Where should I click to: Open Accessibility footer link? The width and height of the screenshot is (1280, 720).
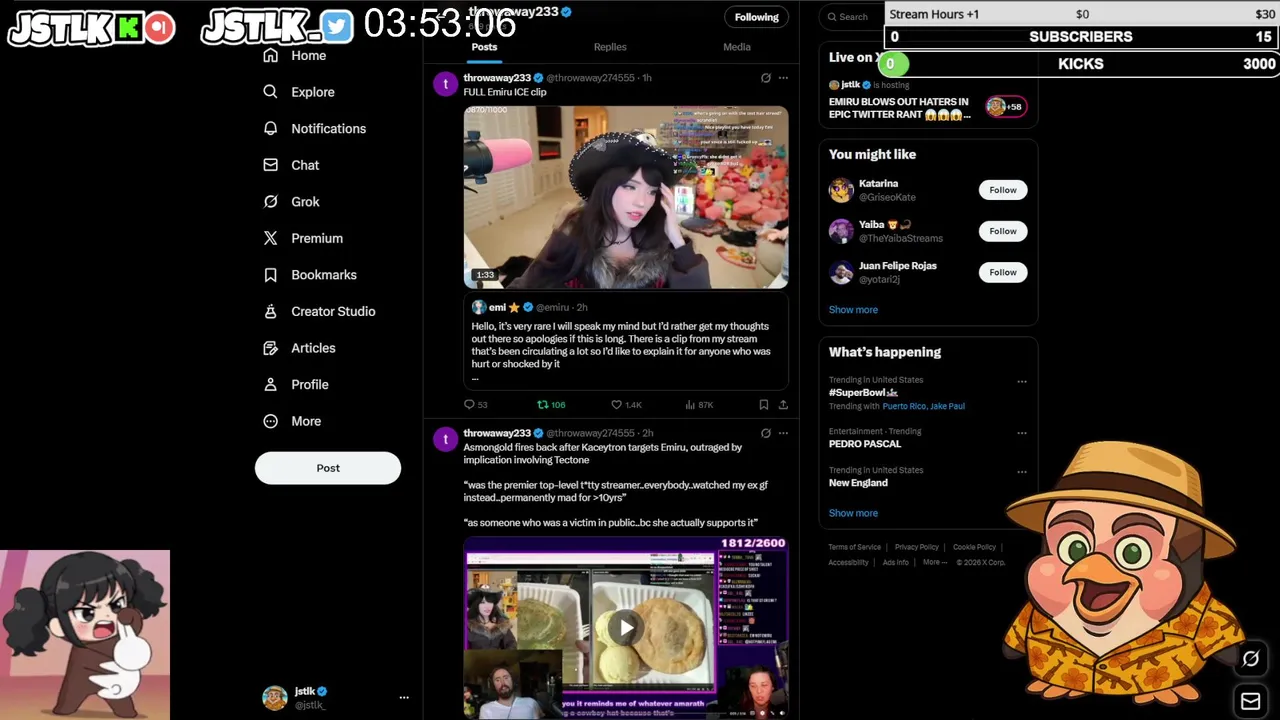coord(848,562)
